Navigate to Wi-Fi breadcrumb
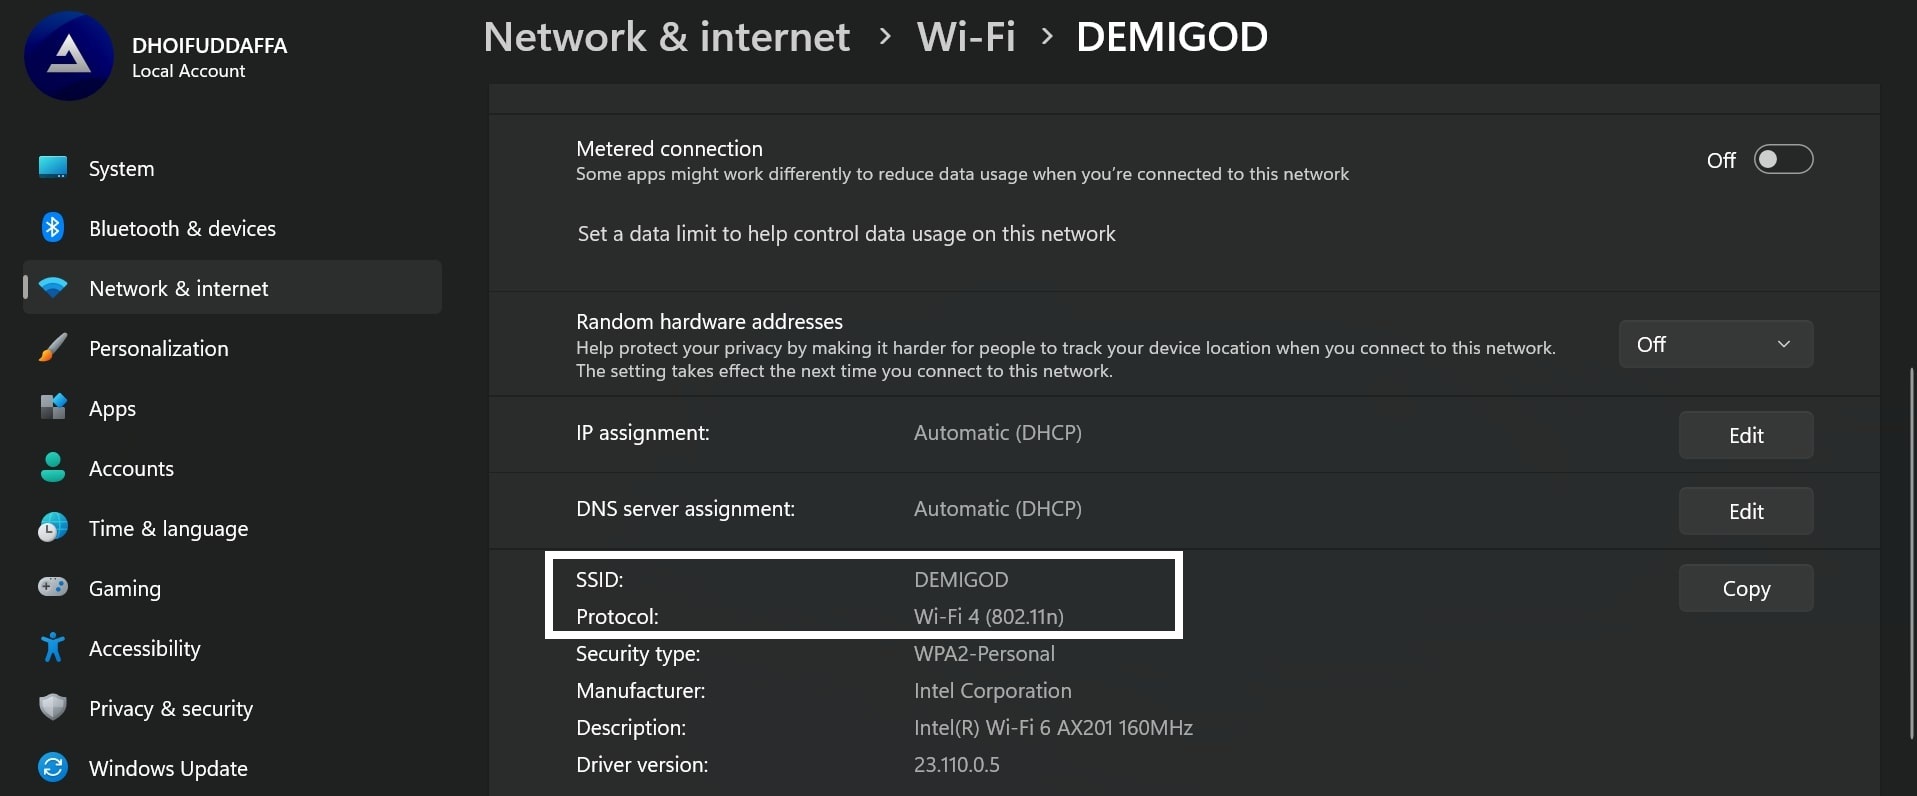The width and height of the screenshot is (1917, 796). [x=966, y=38]
